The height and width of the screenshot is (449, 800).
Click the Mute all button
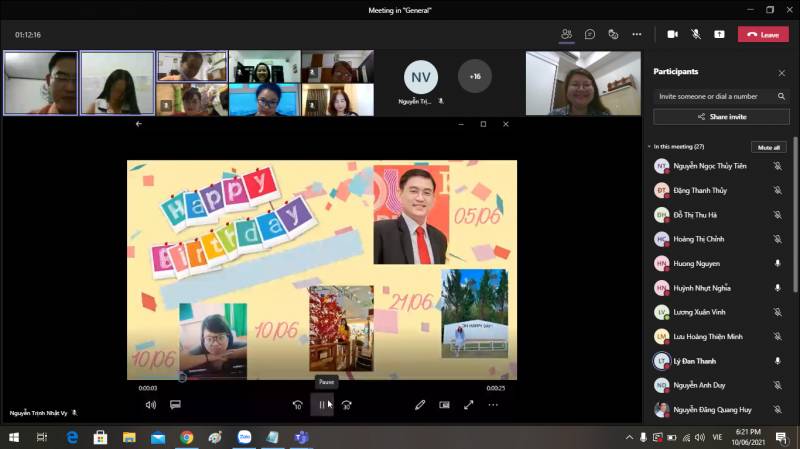click(768, 147)
